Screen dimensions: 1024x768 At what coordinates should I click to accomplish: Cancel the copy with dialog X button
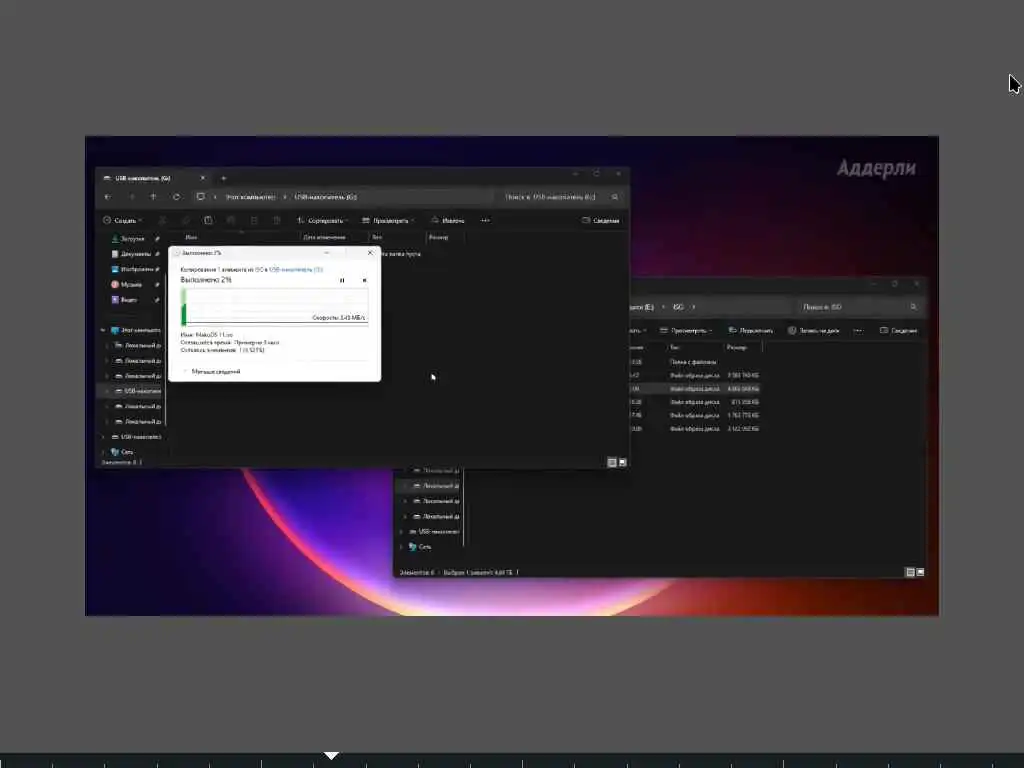[370, 253]
